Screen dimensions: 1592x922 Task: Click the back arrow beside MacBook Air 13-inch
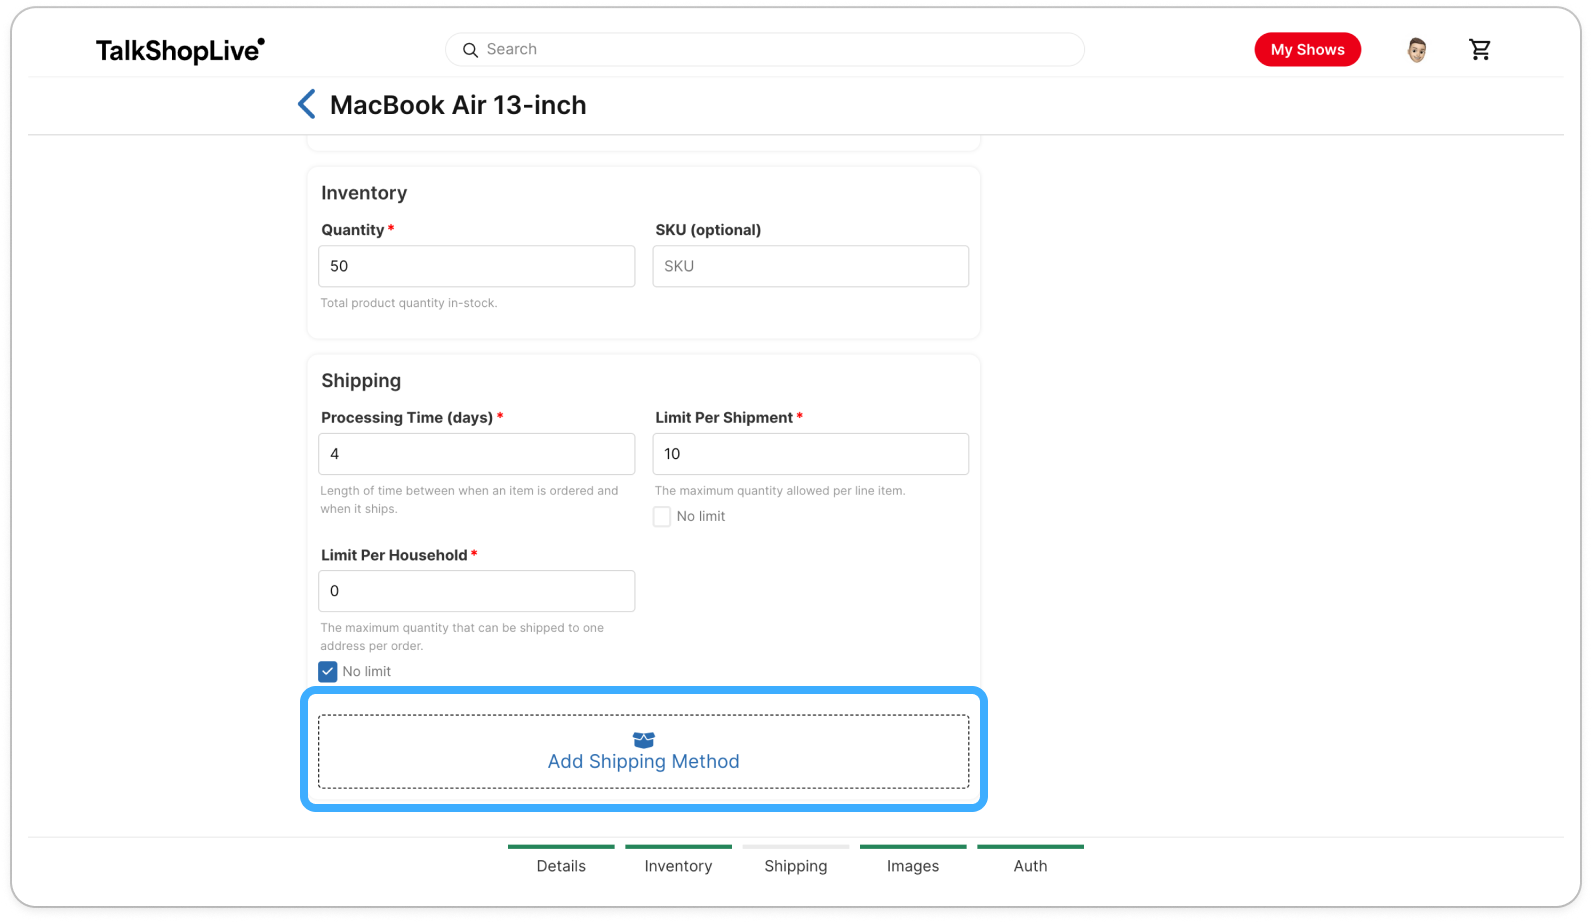[x=307, y=104]
